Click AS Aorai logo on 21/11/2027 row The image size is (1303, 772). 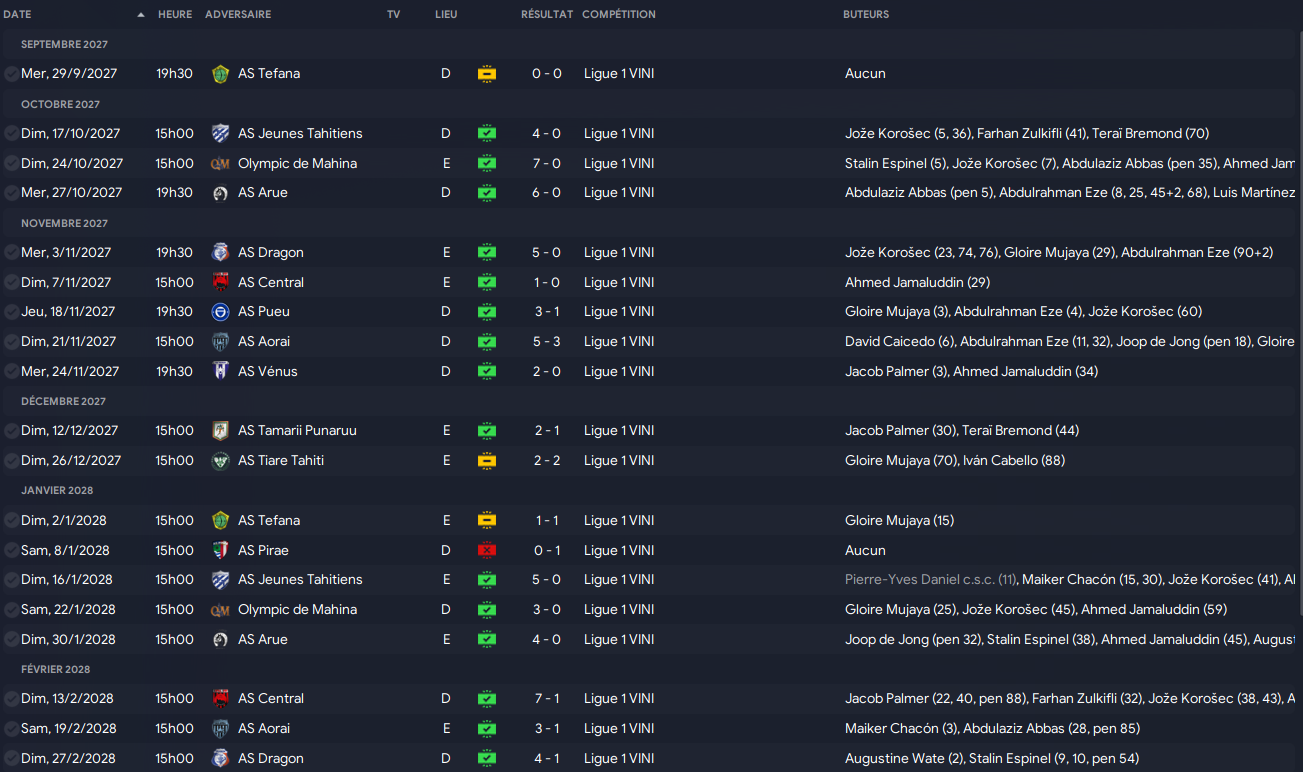[x=221, y=341]
